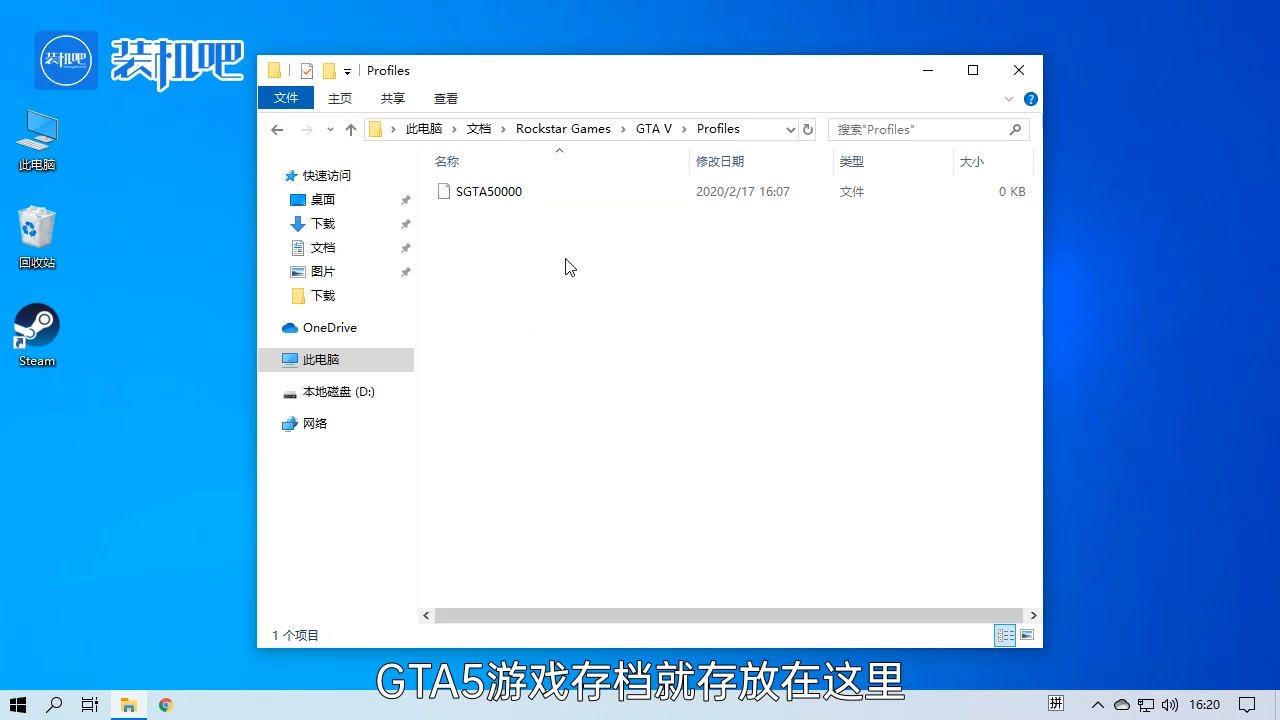Open the 文件 menu

point(286,98)
